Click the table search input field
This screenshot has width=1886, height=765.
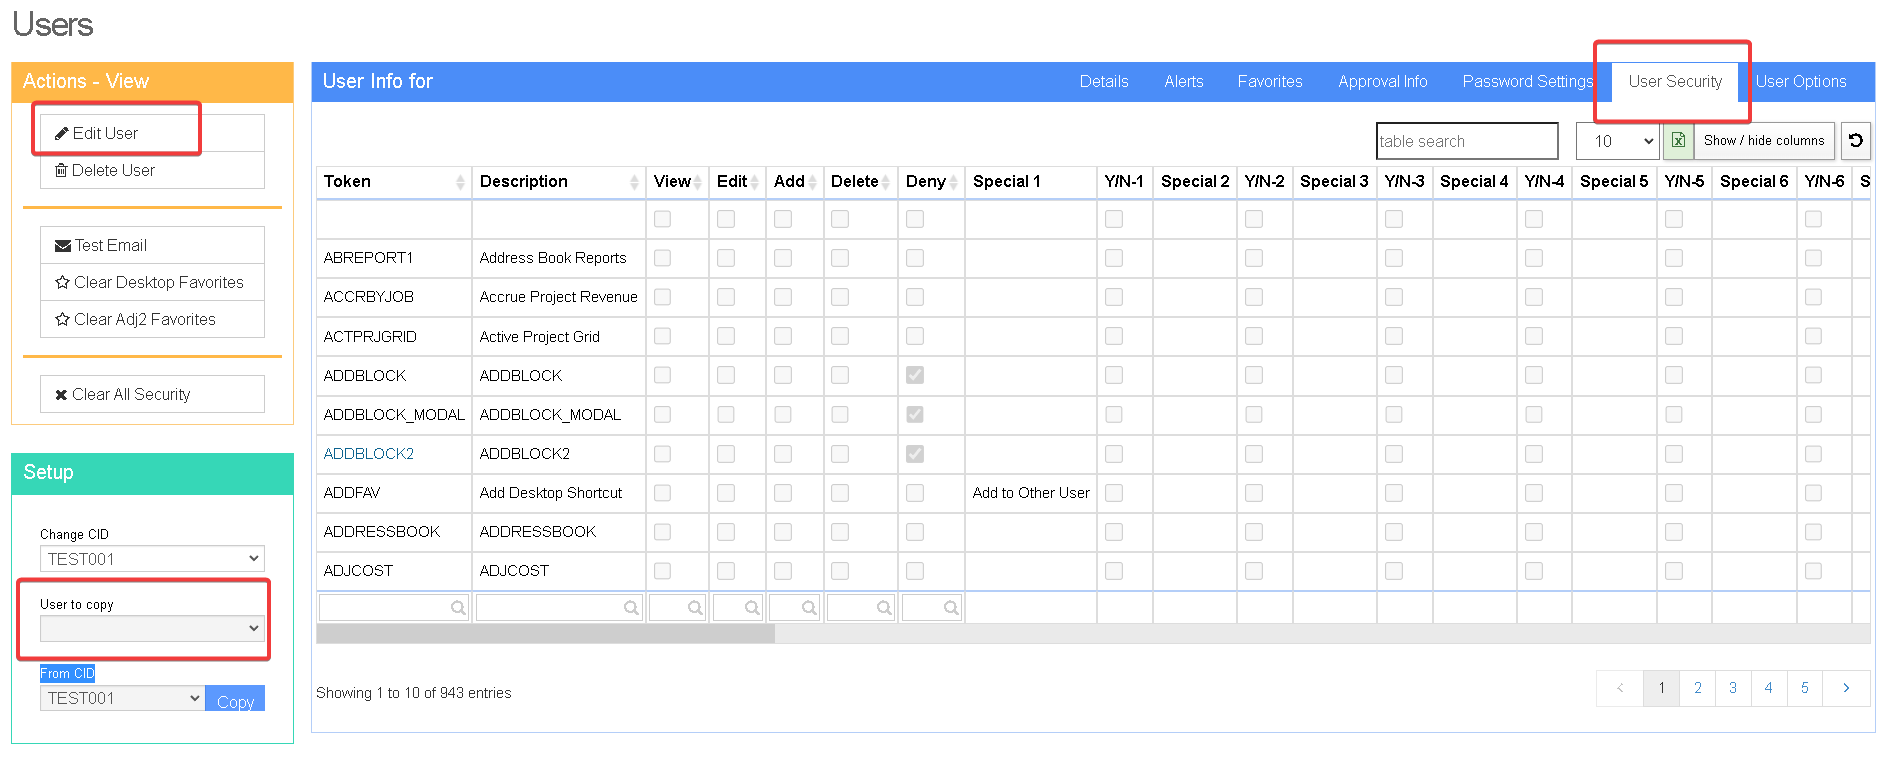[x=1467, y=141]
